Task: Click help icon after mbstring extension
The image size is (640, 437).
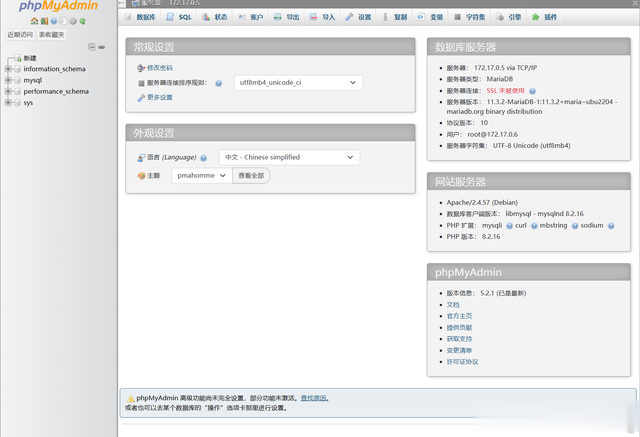Action: point(575,226)
